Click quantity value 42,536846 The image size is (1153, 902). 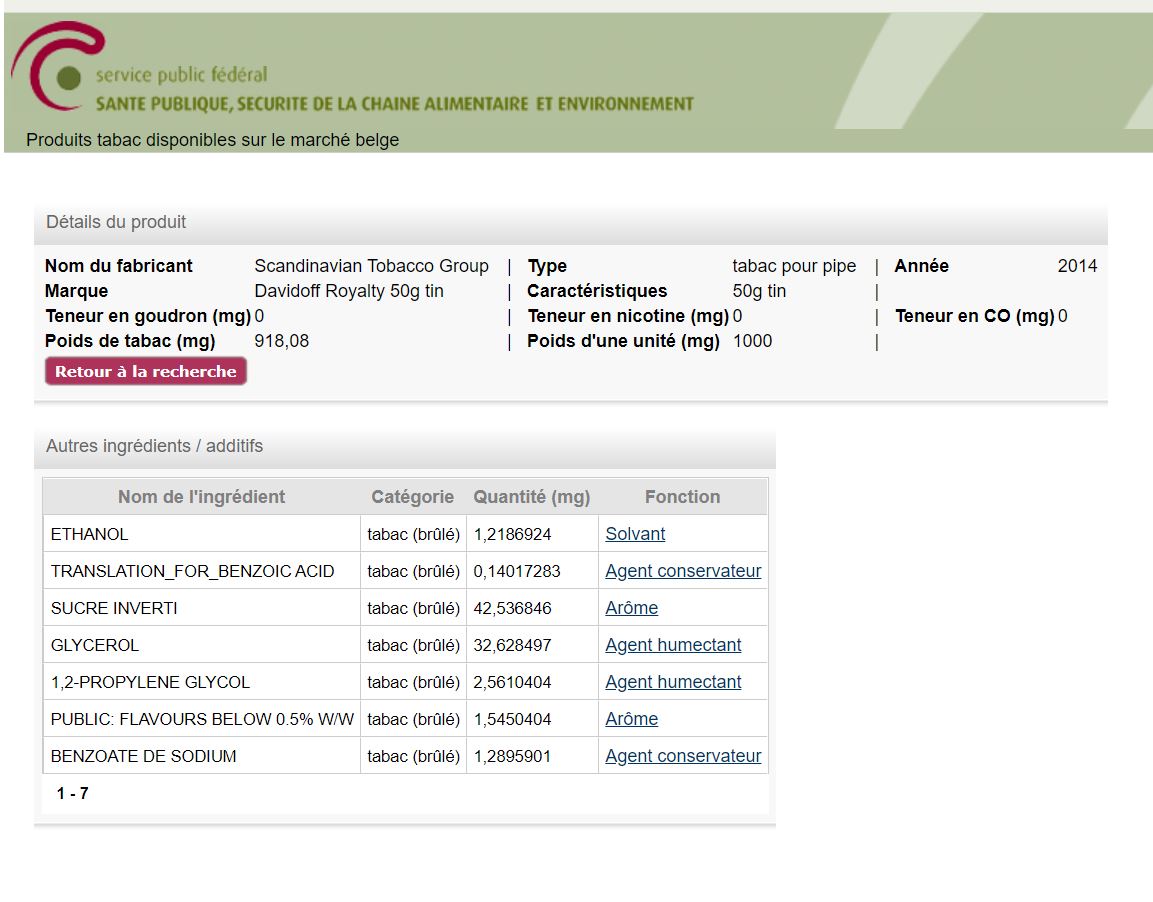coord(513,609)
